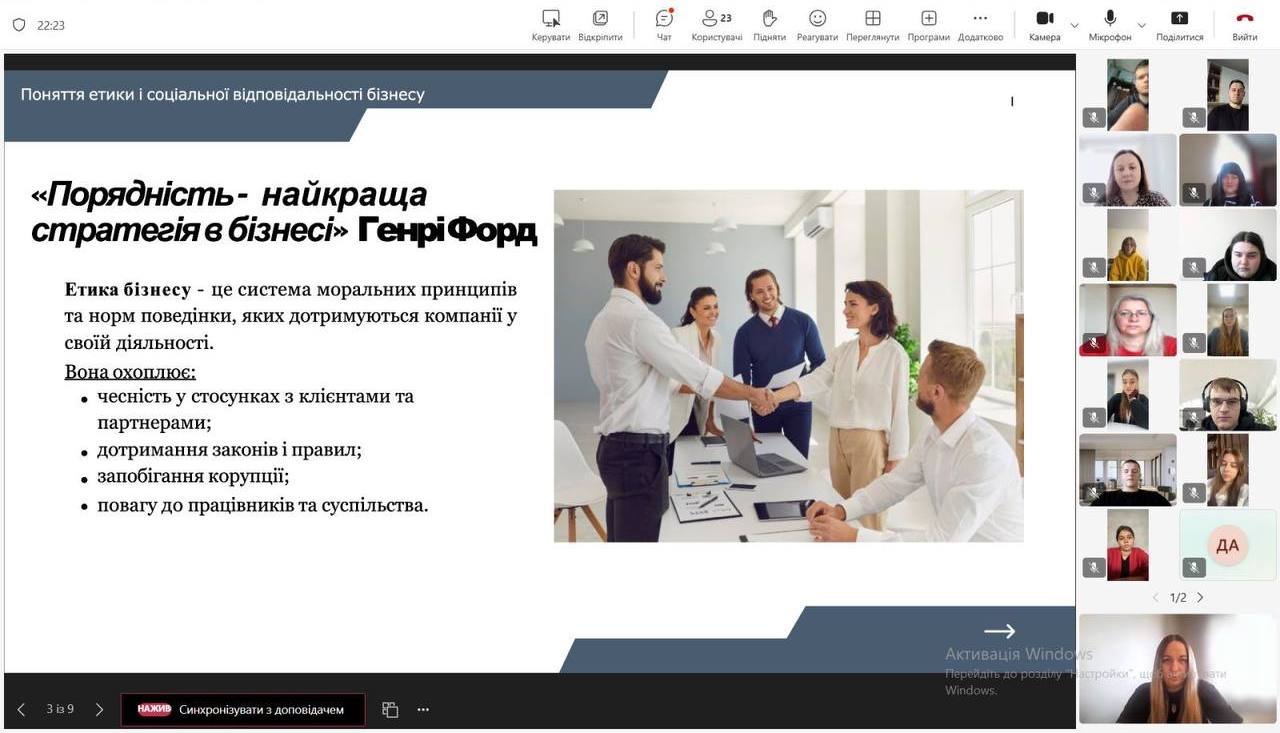
Task: Open the Реагувати reactions menu
Action: click(x=817, y=24)
